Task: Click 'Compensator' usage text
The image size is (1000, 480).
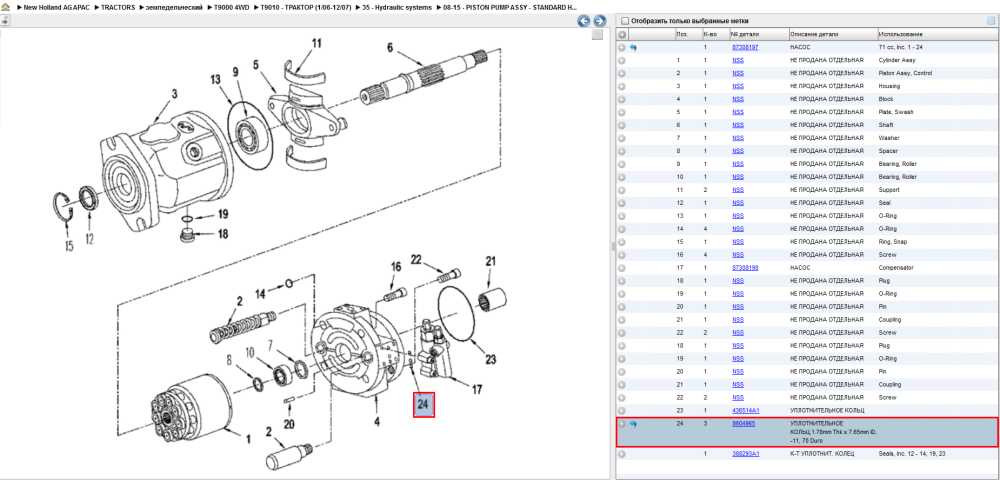Action: click(895, 268)
